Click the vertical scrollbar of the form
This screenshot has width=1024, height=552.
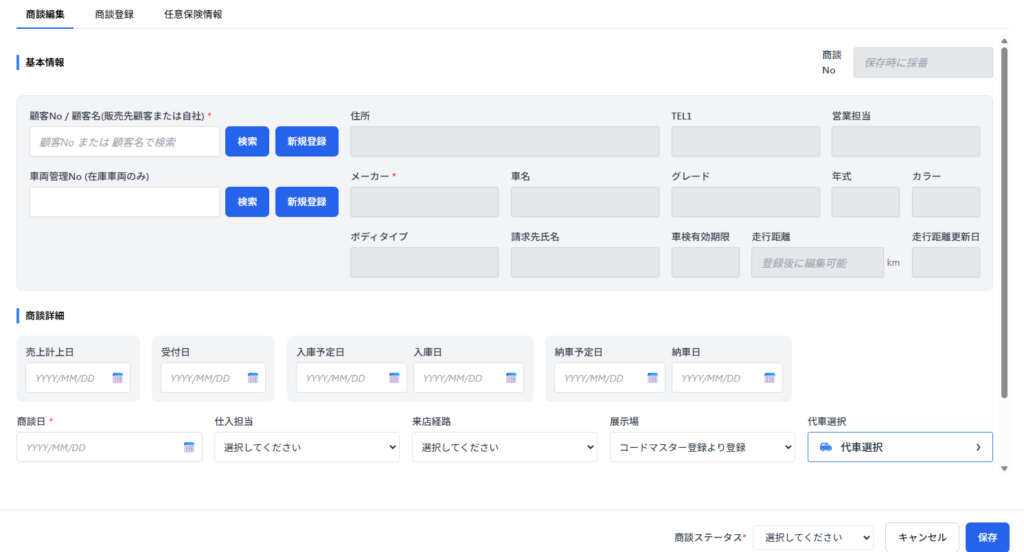click(x=1003, y=220)
